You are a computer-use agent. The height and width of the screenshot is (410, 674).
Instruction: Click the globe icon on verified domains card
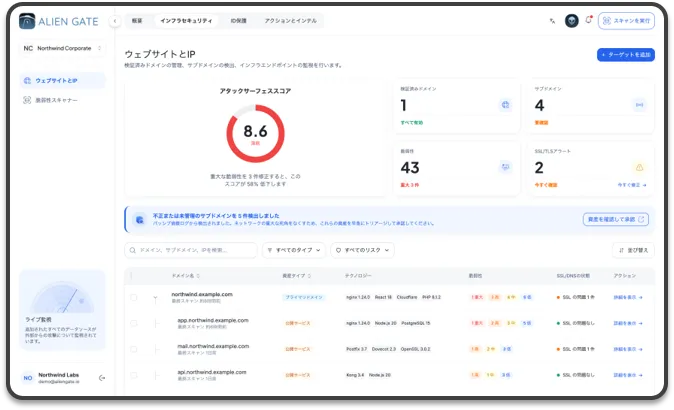coord(506,105)
